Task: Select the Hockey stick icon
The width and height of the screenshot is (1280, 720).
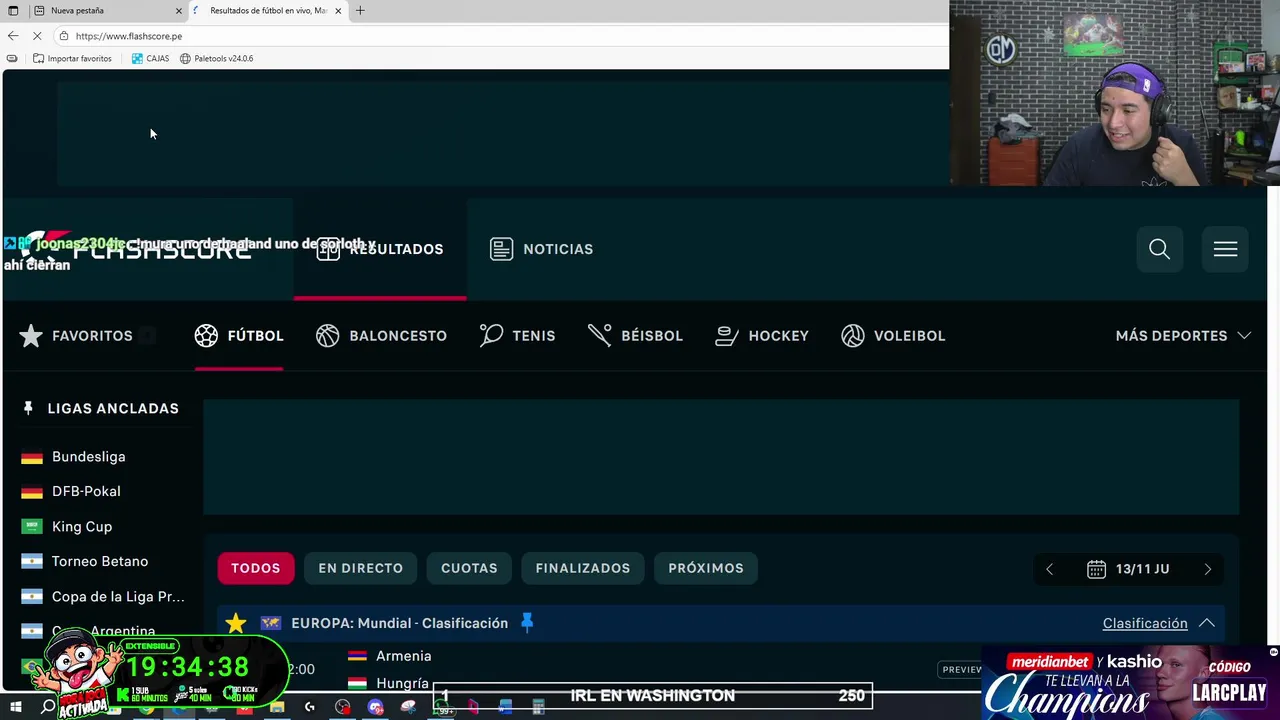Action: point(727,336)
